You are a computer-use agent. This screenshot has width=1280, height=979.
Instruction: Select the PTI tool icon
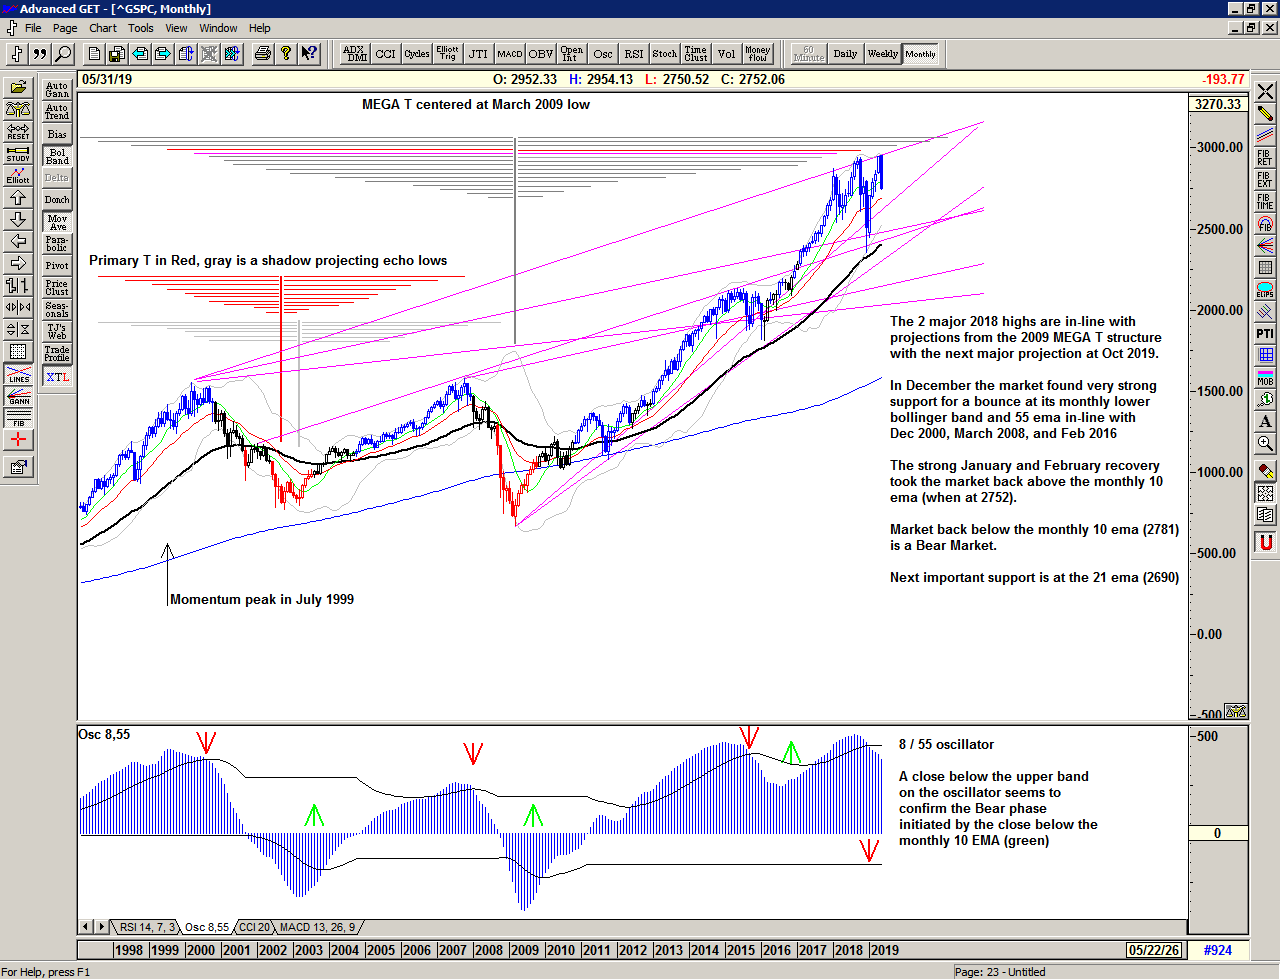click(x=1265, y=333)
